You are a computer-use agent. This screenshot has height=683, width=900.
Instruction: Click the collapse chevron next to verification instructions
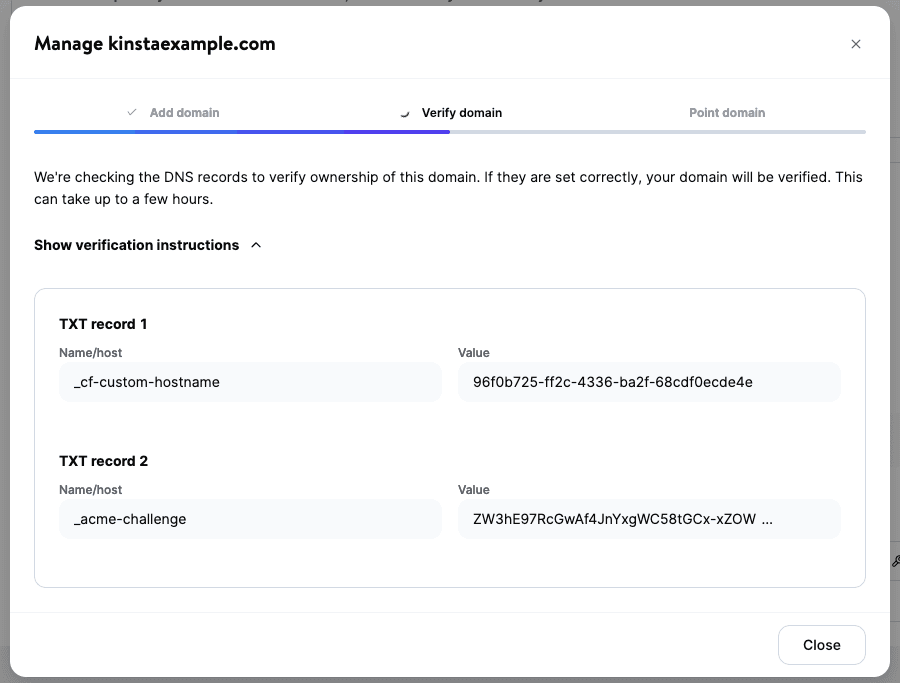pos(256,245)
